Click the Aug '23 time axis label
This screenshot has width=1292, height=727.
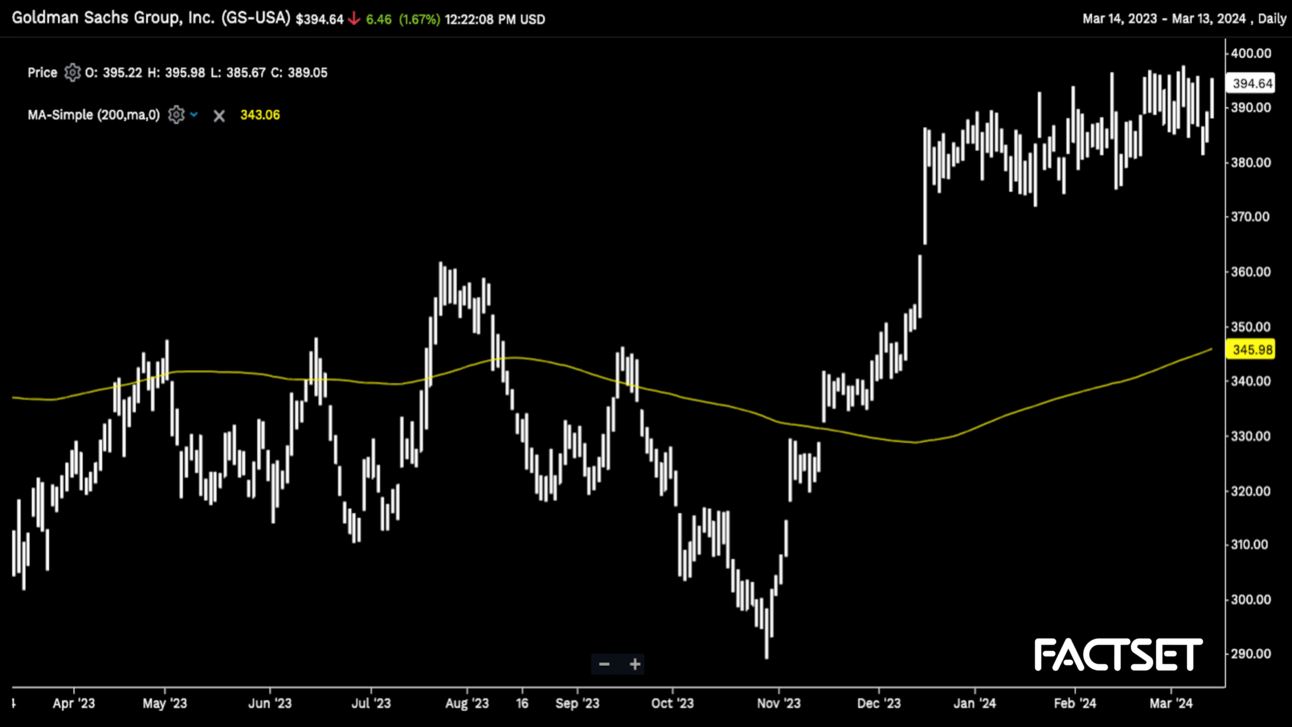click(x=466, y=703)
